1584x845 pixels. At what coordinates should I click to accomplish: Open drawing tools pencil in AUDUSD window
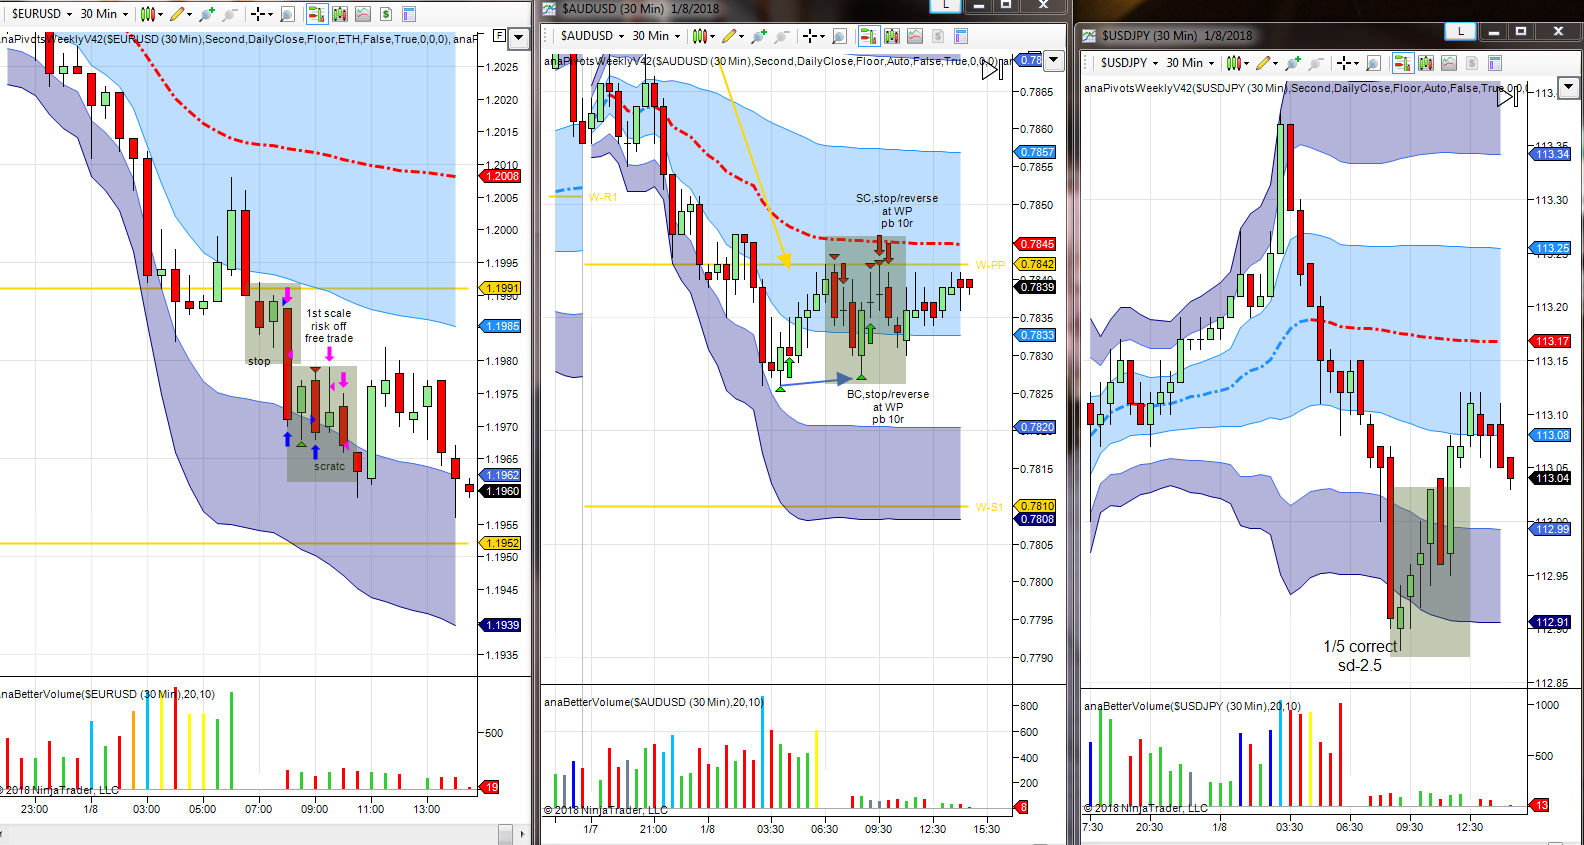tap(732, 36)
